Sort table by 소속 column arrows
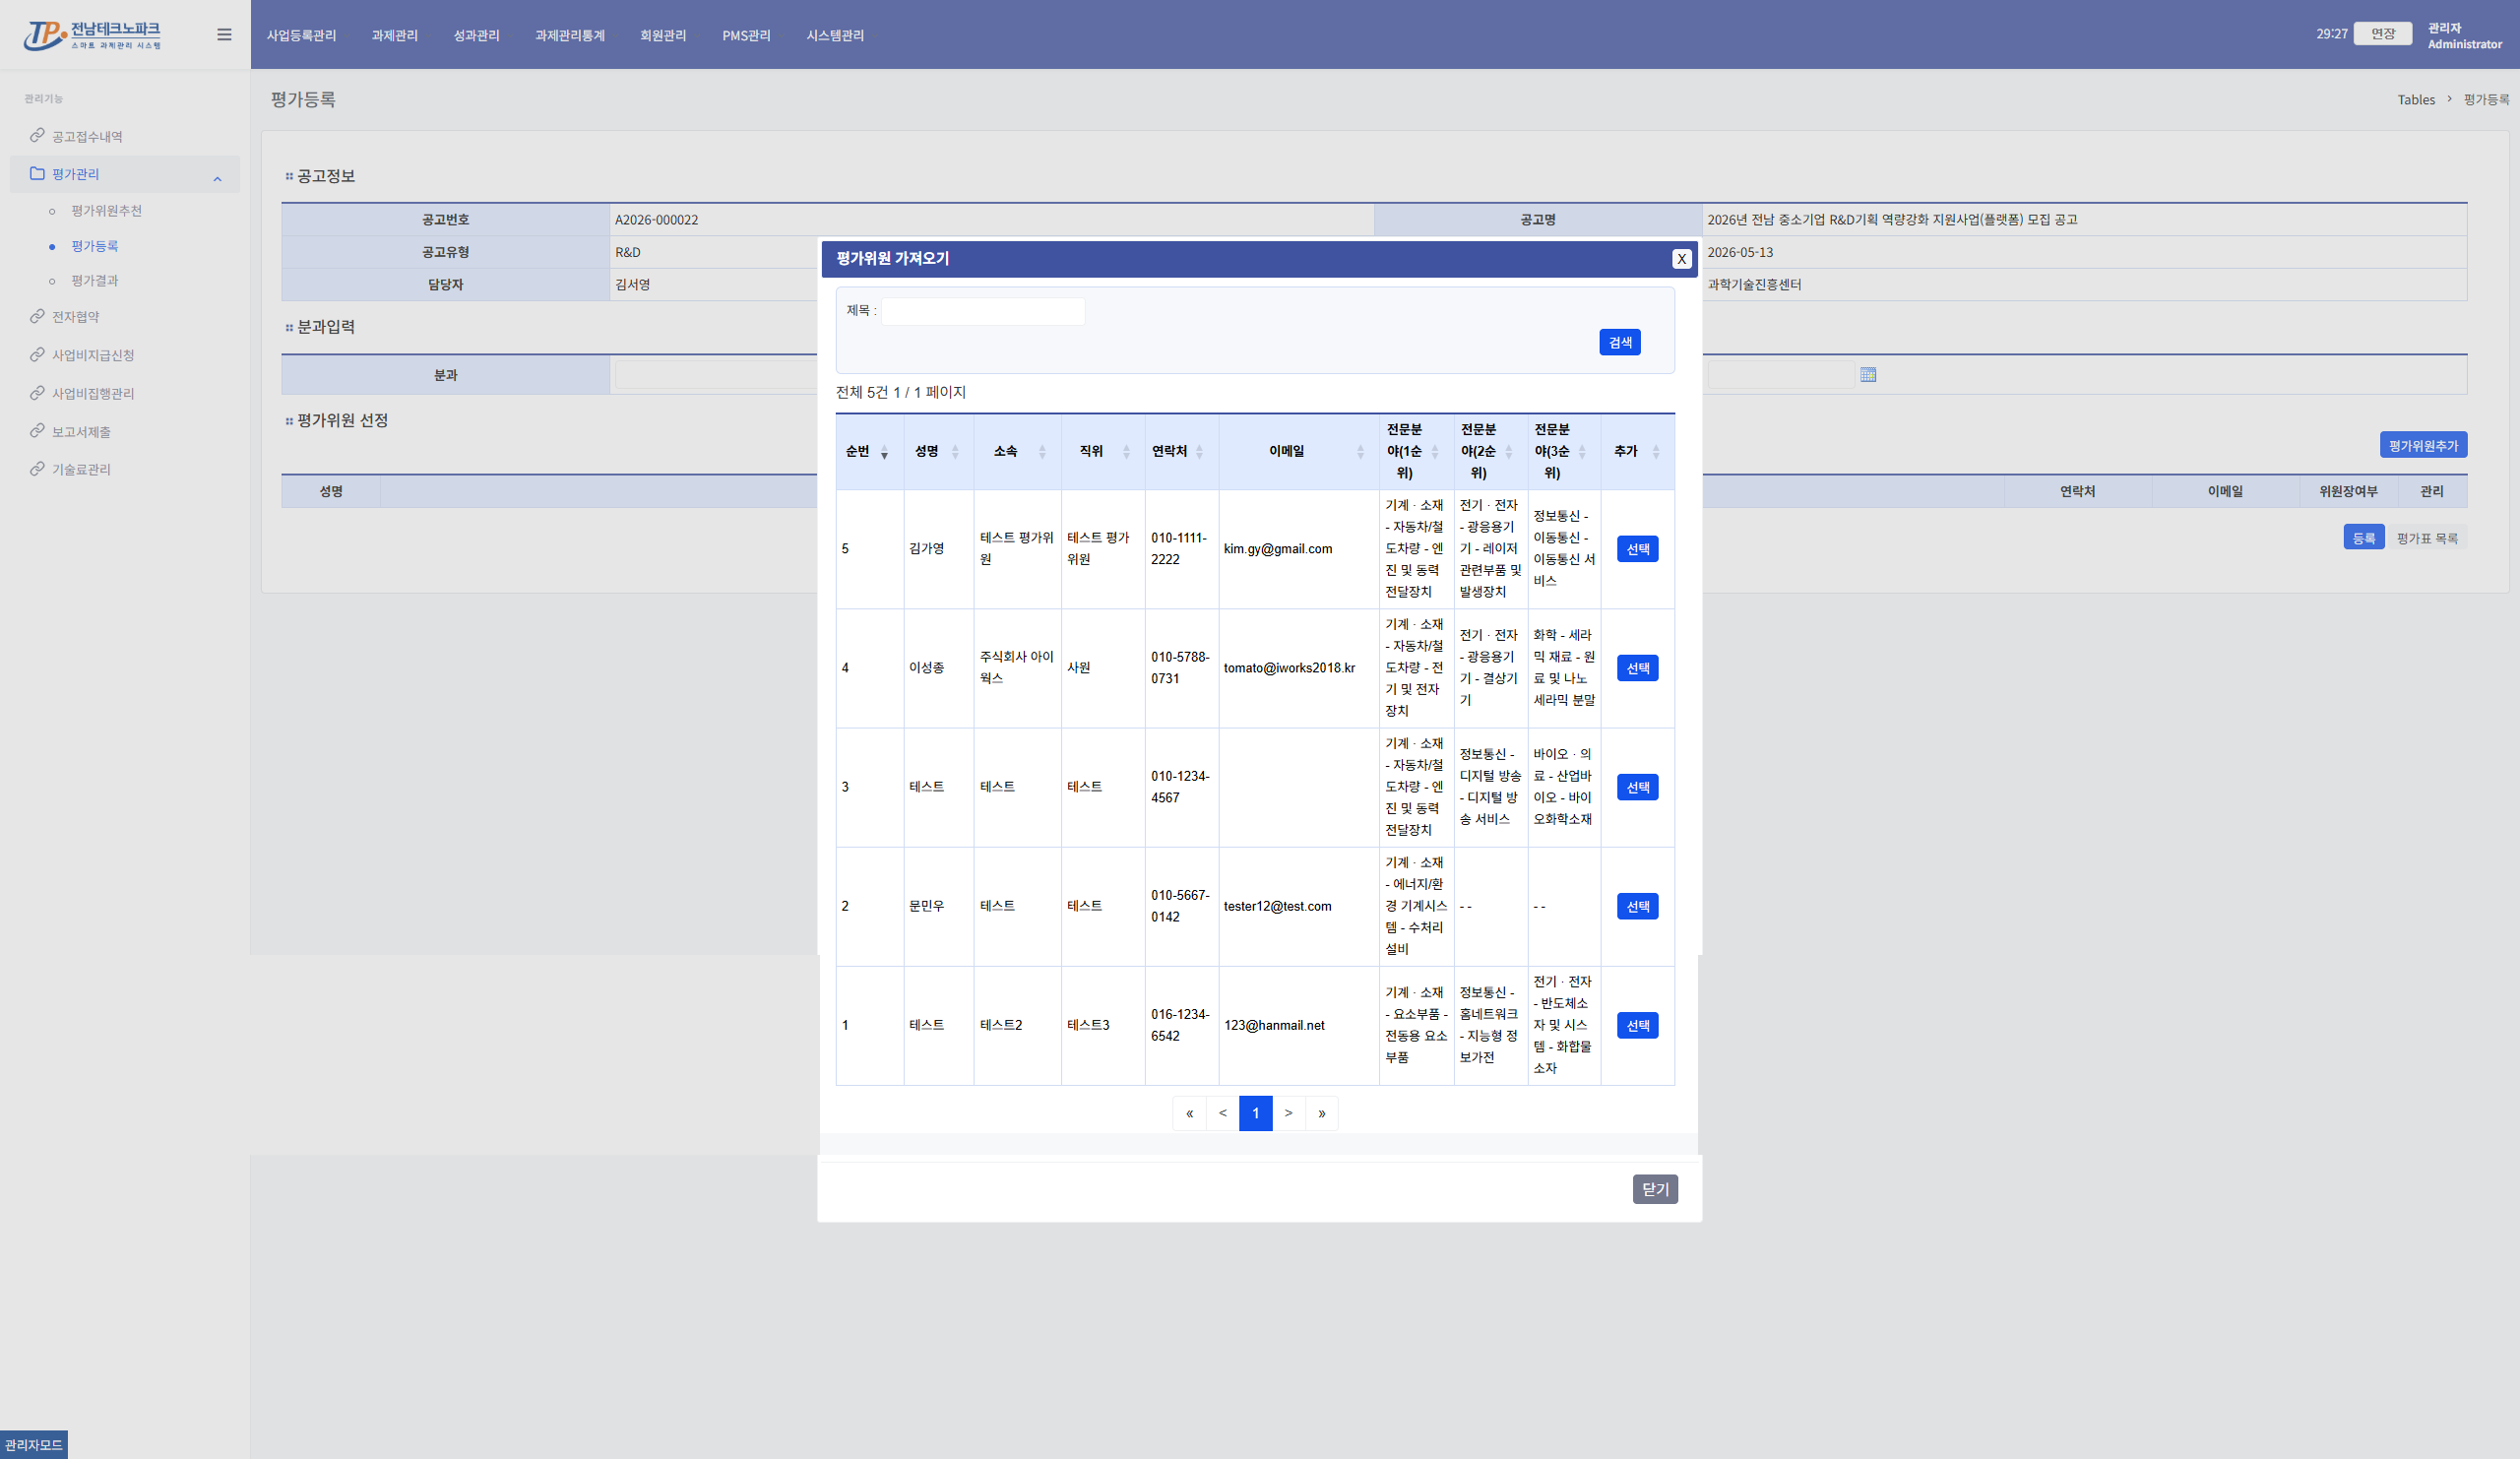Viewport: 2520px width, 1459px height. pyautogui.click(x=1042, y=452)
